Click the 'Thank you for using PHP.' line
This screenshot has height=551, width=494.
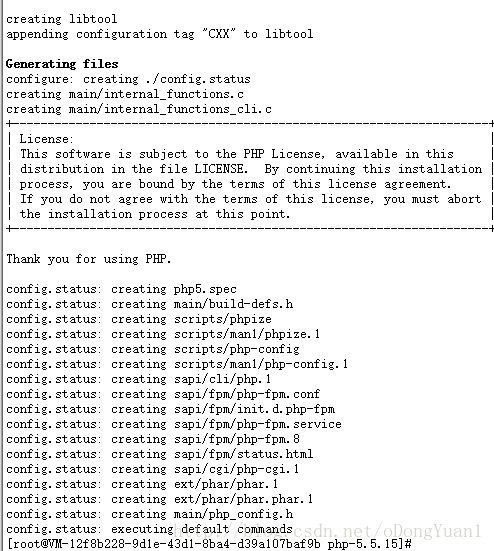coord(89,259)
